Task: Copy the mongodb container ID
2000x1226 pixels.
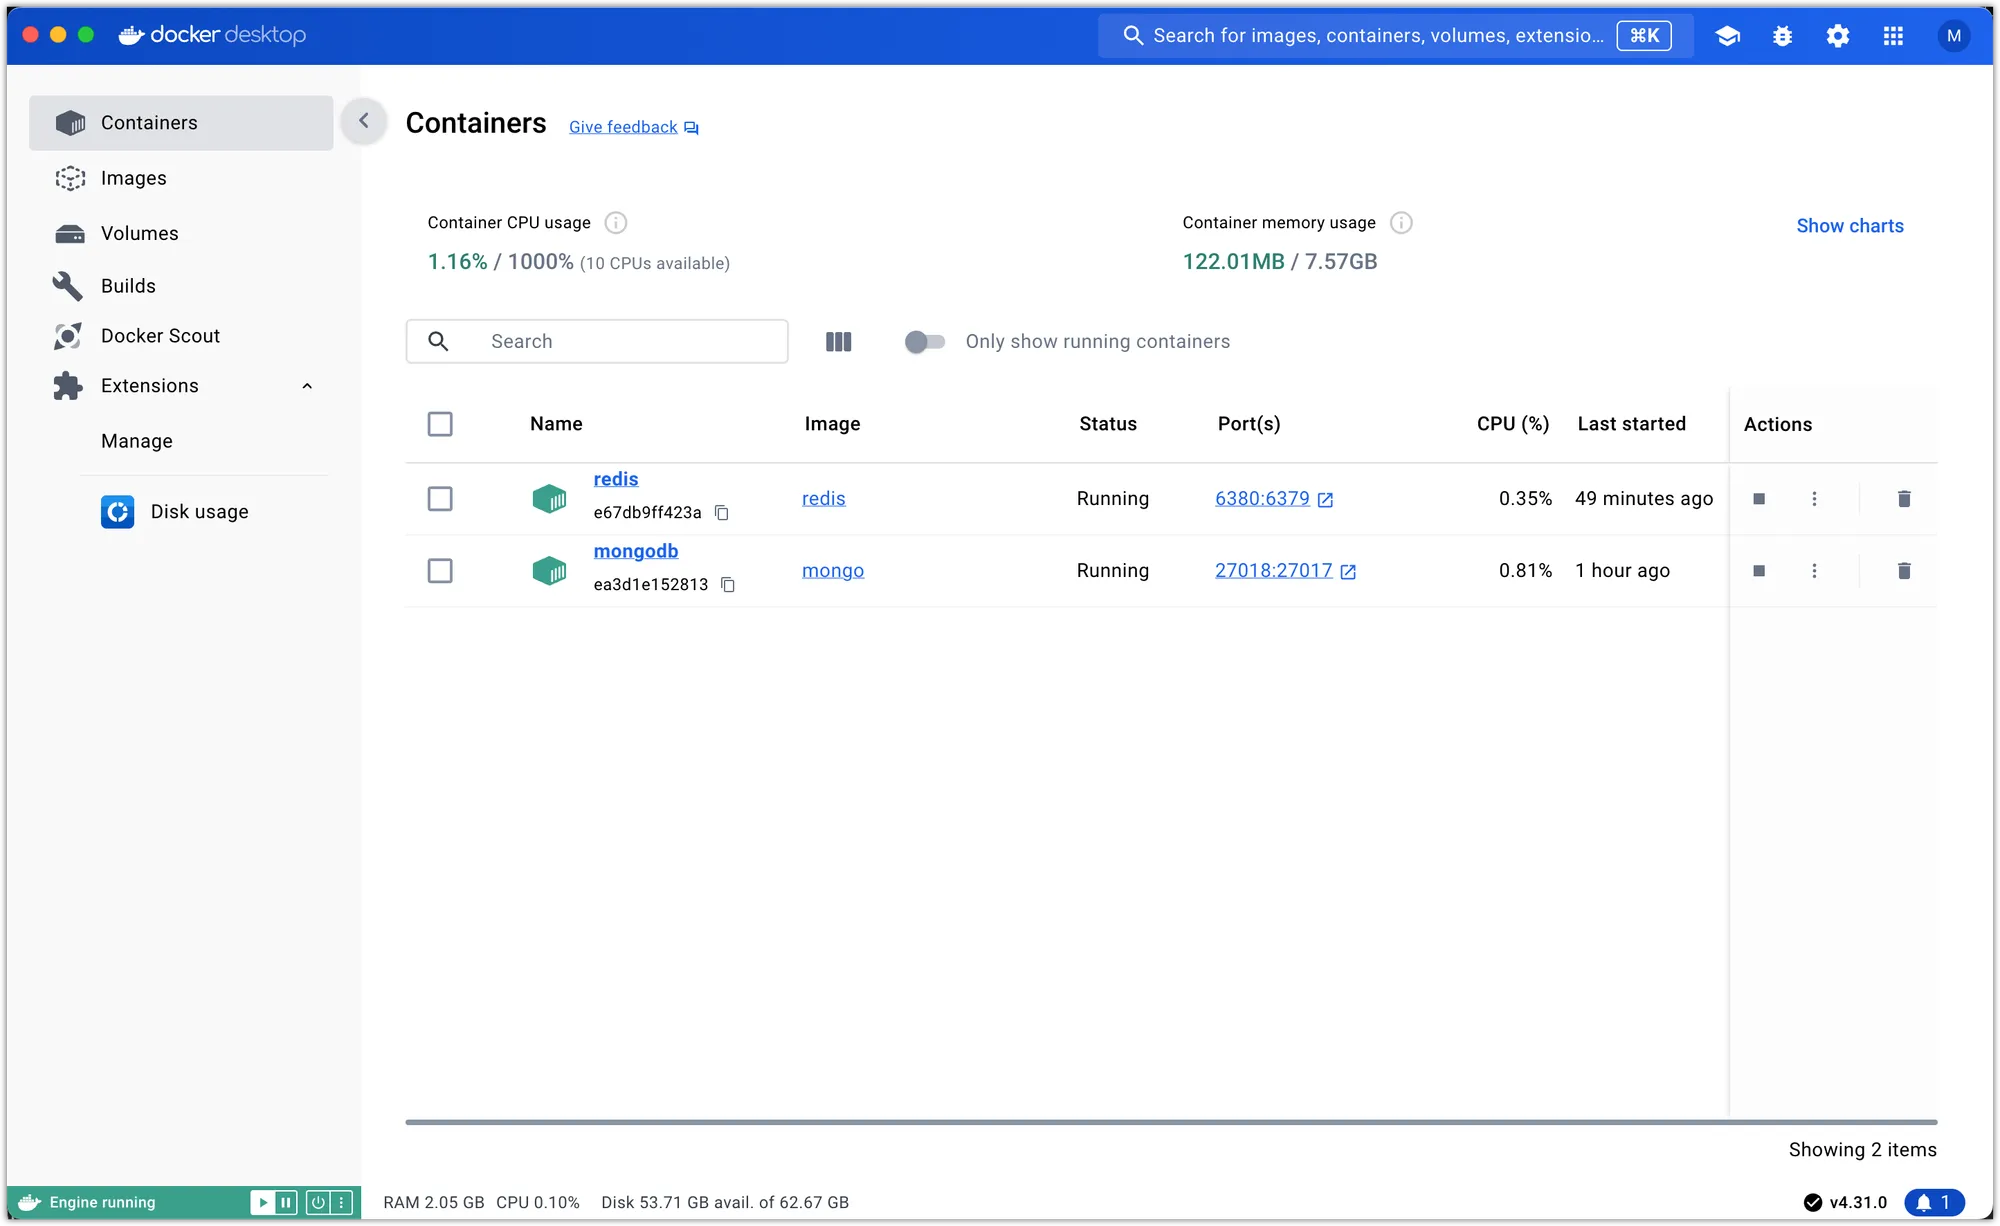Action: click(728, 585)
